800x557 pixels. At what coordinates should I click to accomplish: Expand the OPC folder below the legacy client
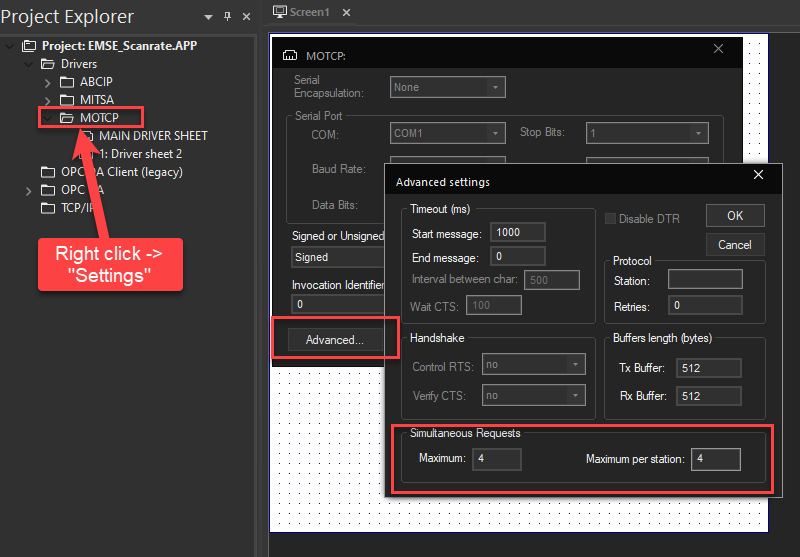pyautogui.click(x=29, y=191)
